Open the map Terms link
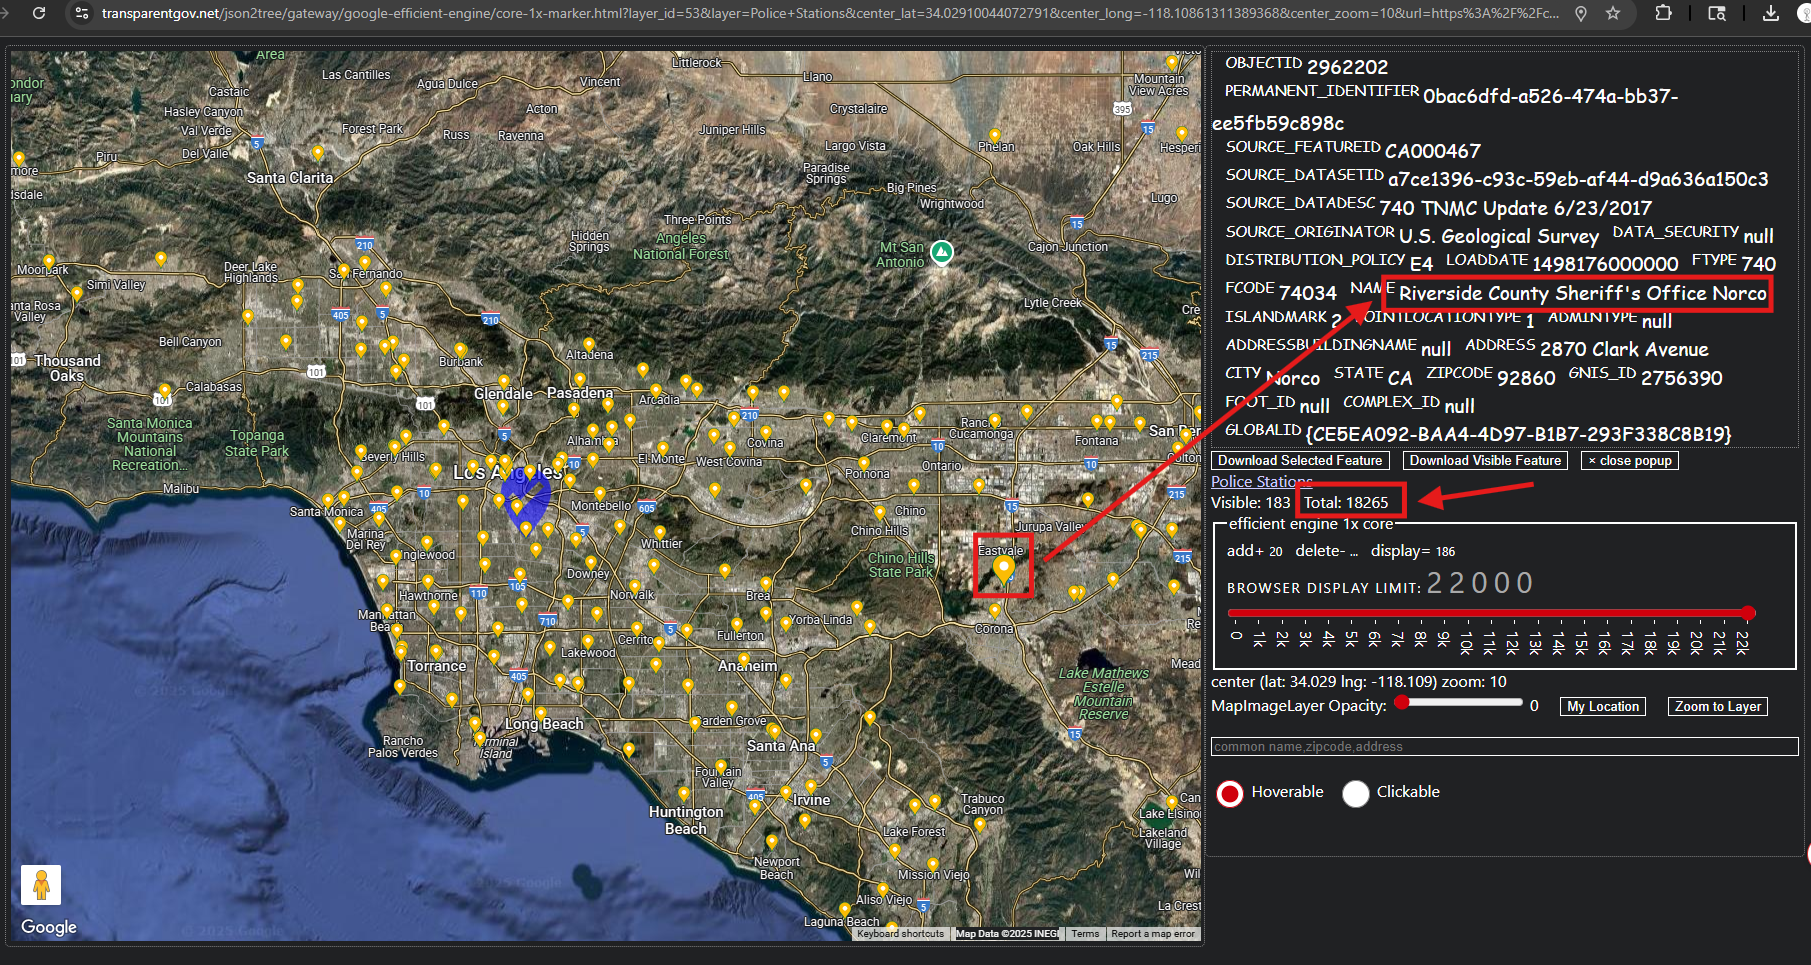This screenshot has height=965, width=1811. [1085, 934]
